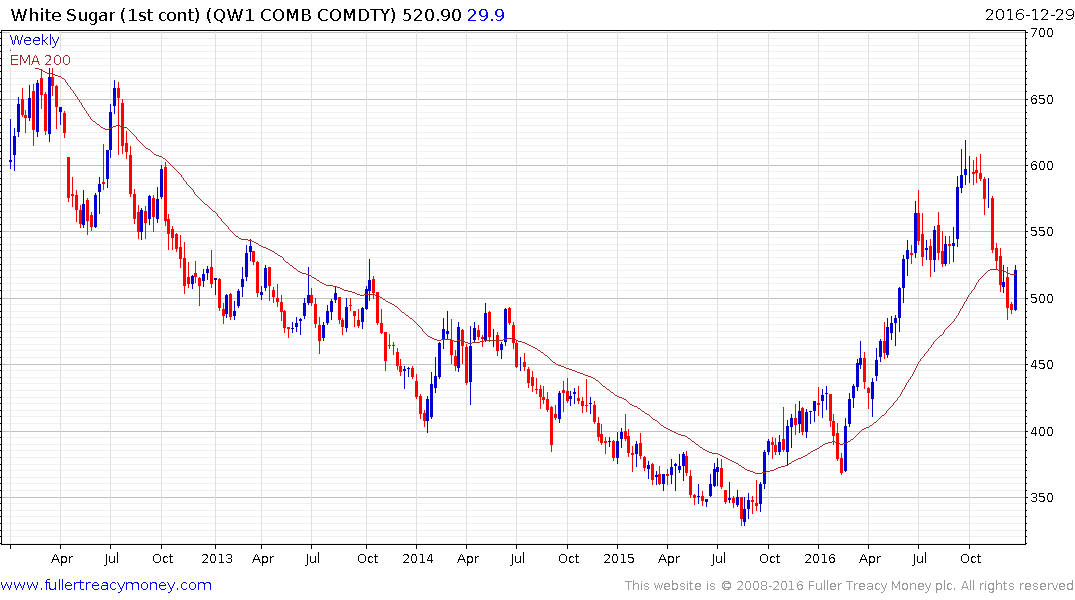Click the 550 price axis label
Viewport: 1075px width, 600px height.
[1042, 232]
